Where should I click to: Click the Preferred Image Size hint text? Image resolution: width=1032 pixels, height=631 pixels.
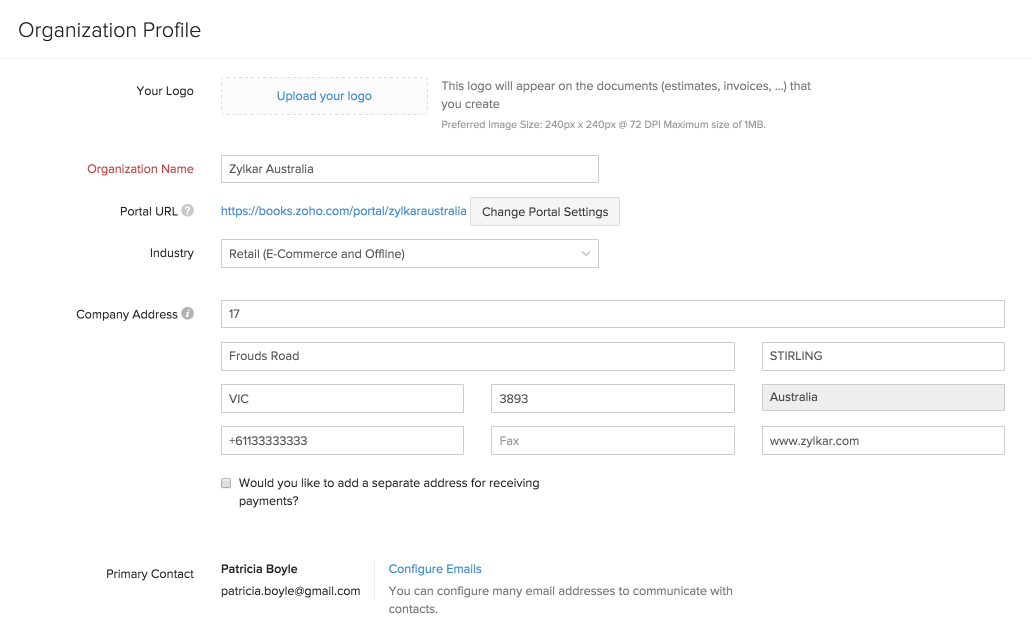pos(604,124)
